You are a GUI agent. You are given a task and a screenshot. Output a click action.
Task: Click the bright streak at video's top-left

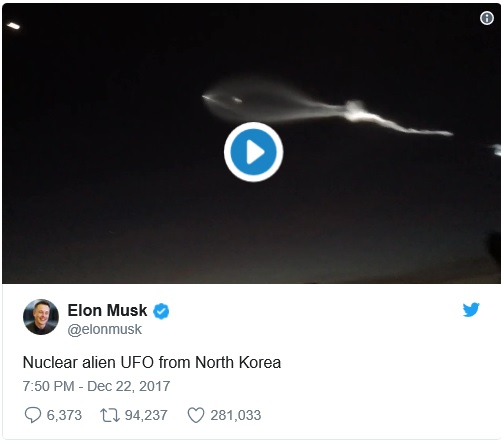13,26
